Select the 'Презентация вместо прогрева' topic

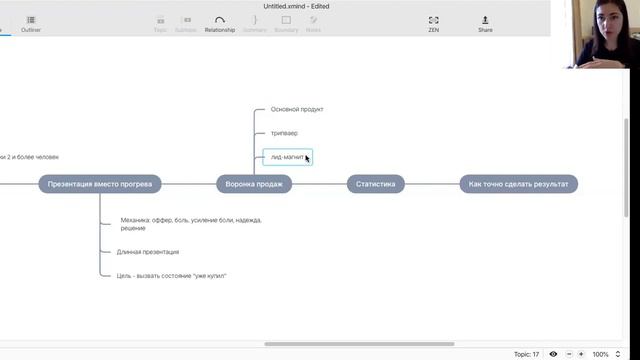coord(100,184)
